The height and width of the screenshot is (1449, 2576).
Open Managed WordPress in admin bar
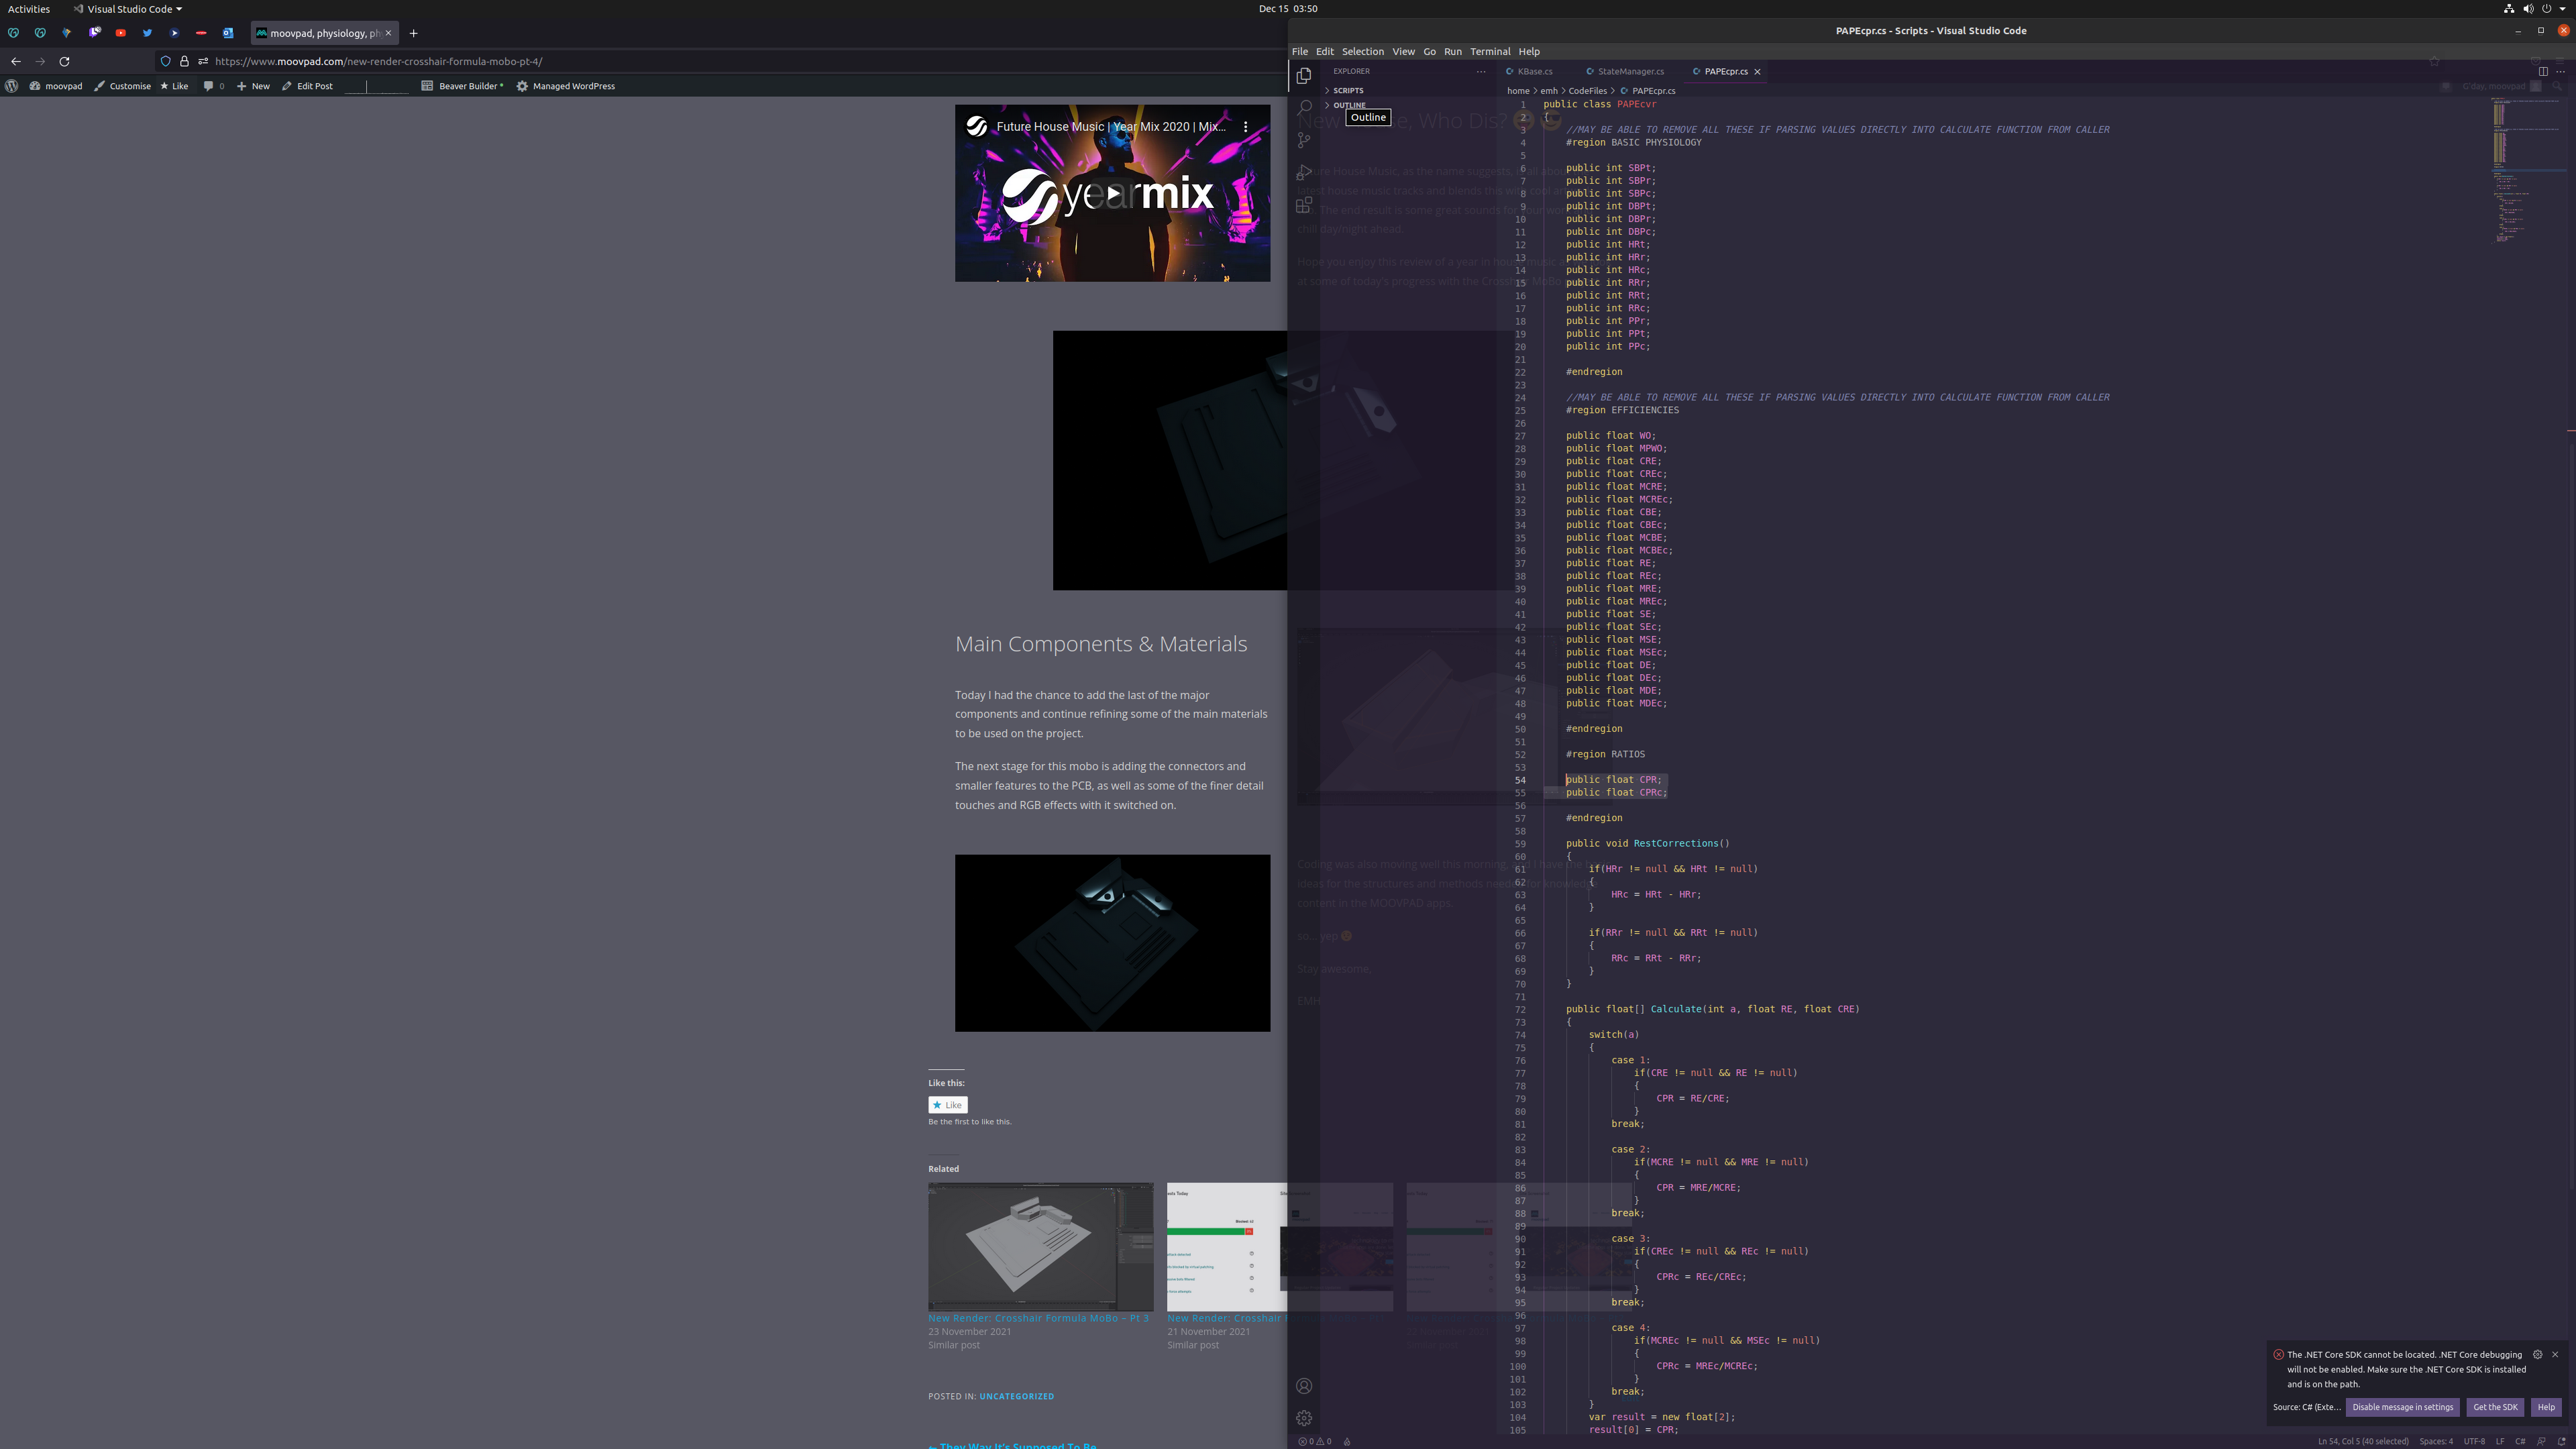(565, 86)
